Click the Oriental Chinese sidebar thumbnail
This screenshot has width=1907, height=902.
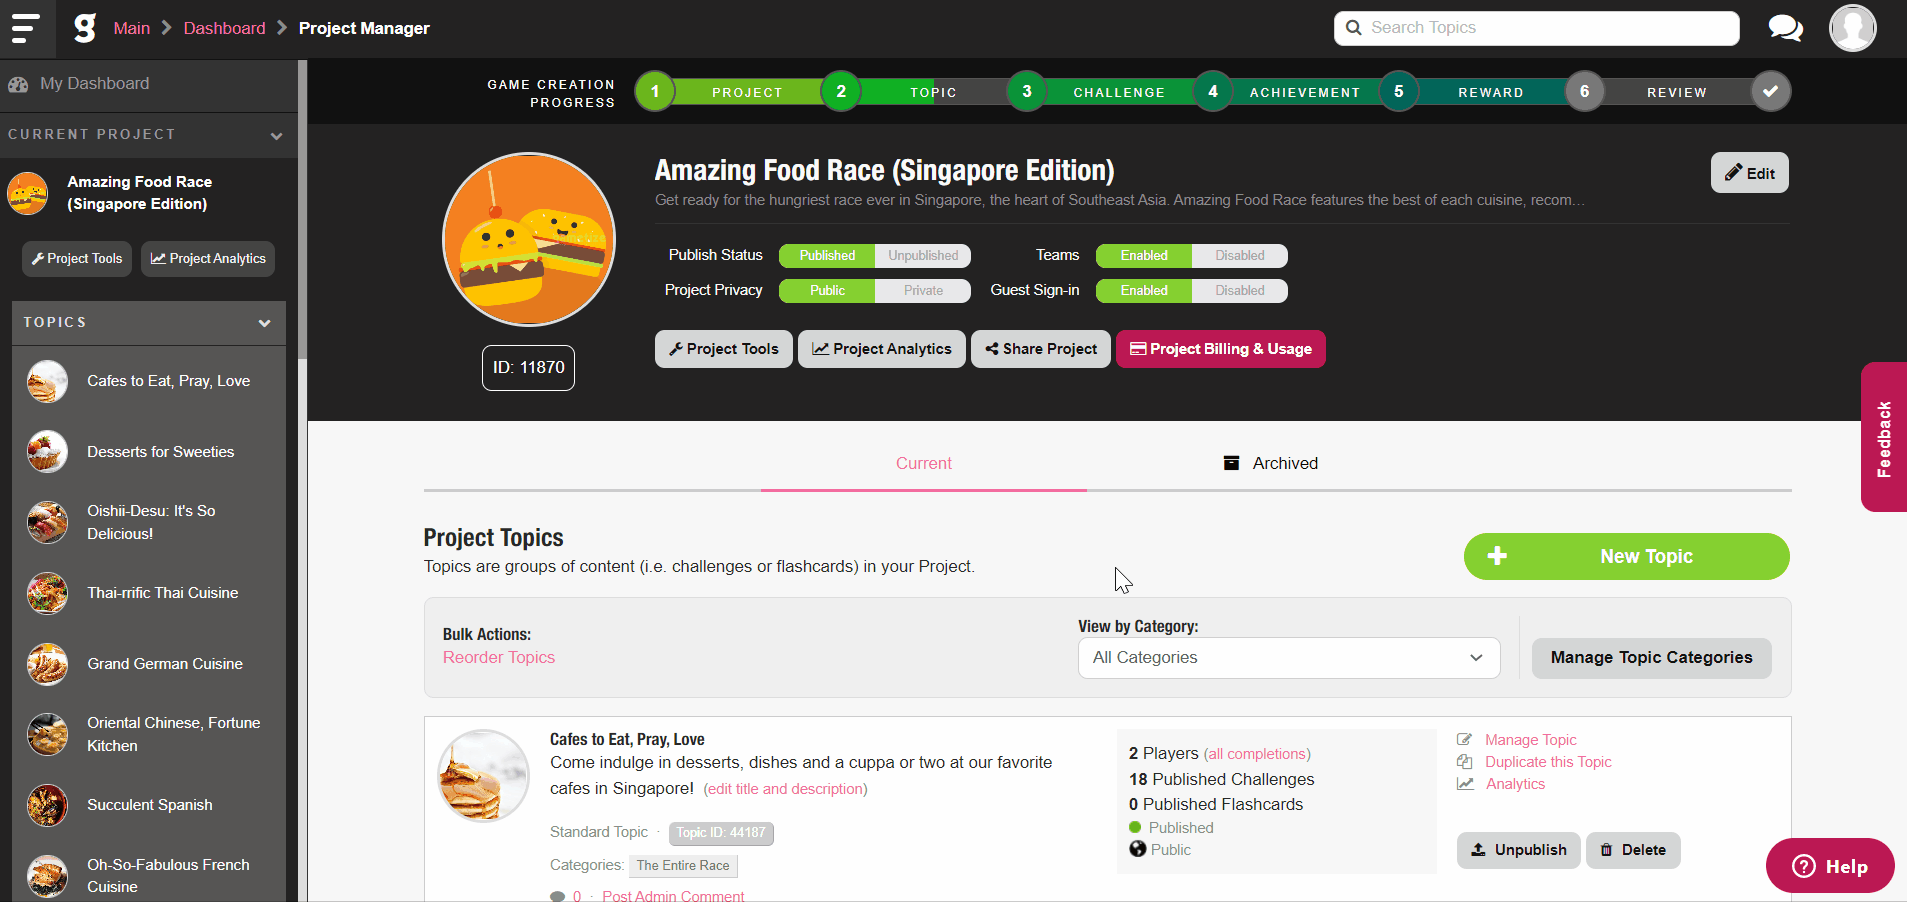click(47, 734)
